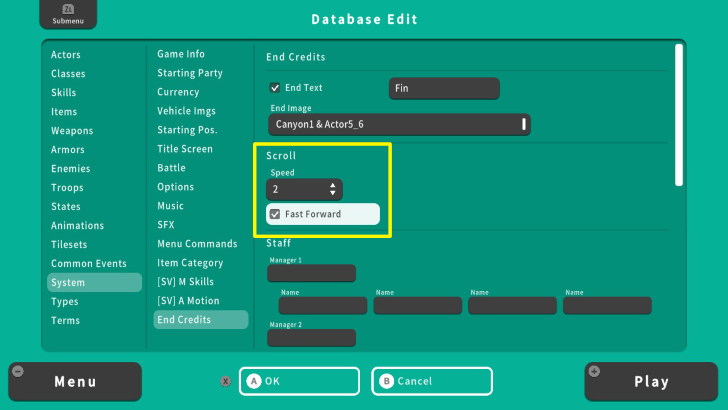Increase the Scroll Speed with up arrow
The image size is (728, 410).
[332, 185]
